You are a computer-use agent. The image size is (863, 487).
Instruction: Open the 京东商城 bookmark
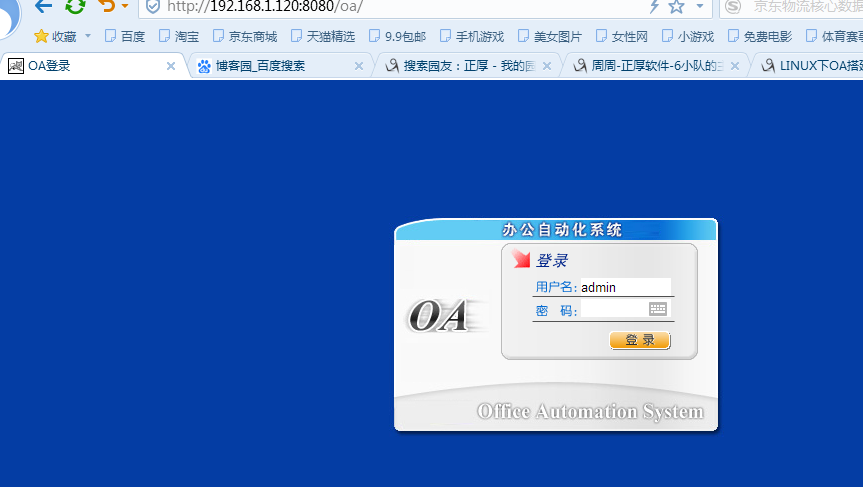point(245,36)
